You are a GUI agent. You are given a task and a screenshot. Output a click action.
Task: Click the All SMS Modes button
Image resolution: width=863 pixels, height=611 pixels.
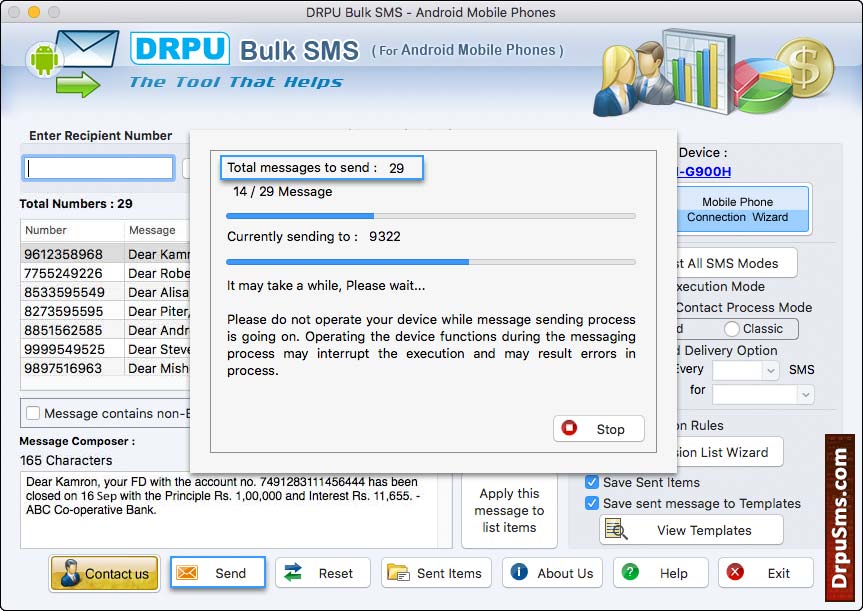736,263
